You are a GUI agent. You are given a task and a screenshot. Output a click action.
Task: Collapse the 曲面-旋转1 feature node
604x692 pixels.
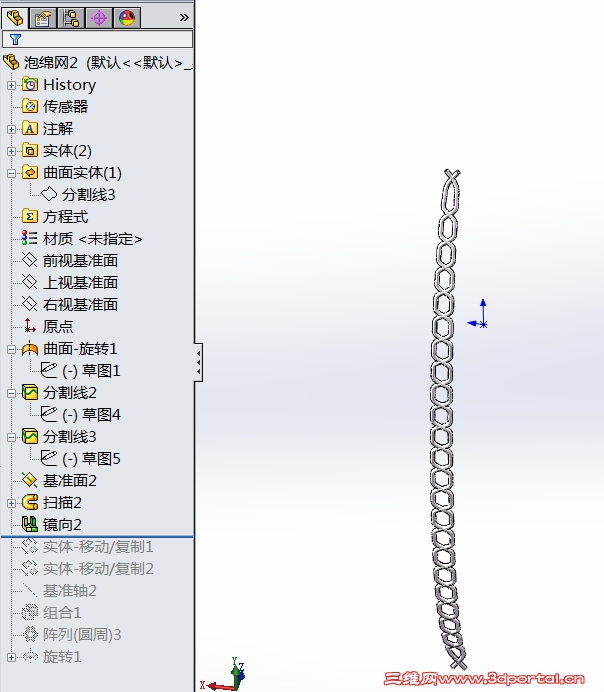pos(11,350)
